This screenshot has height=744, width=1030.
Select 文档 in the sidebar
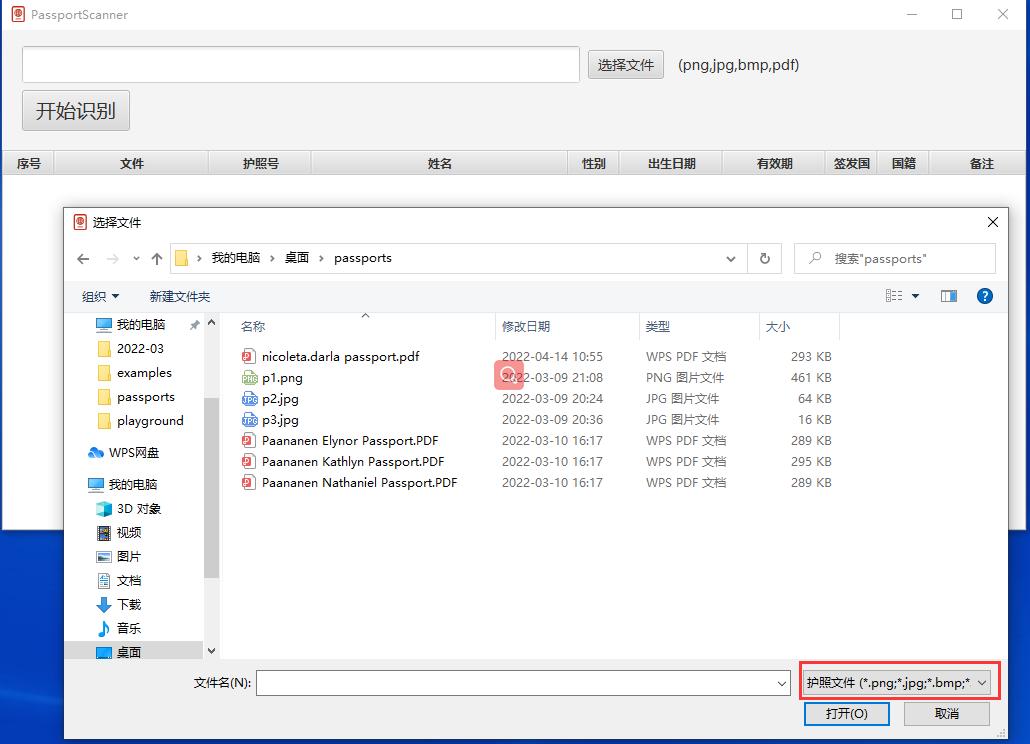129,580
